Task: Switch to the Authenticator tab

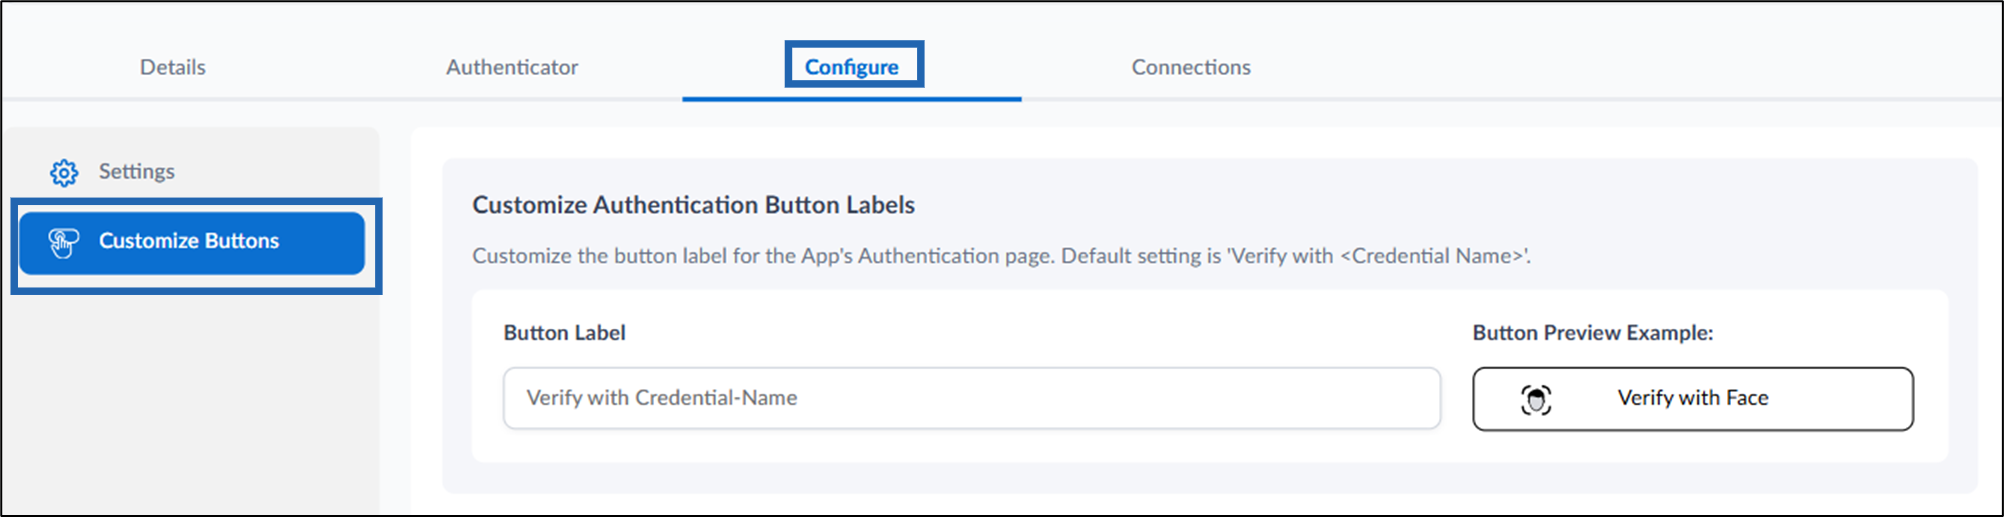Action: [x=512, y=67]
